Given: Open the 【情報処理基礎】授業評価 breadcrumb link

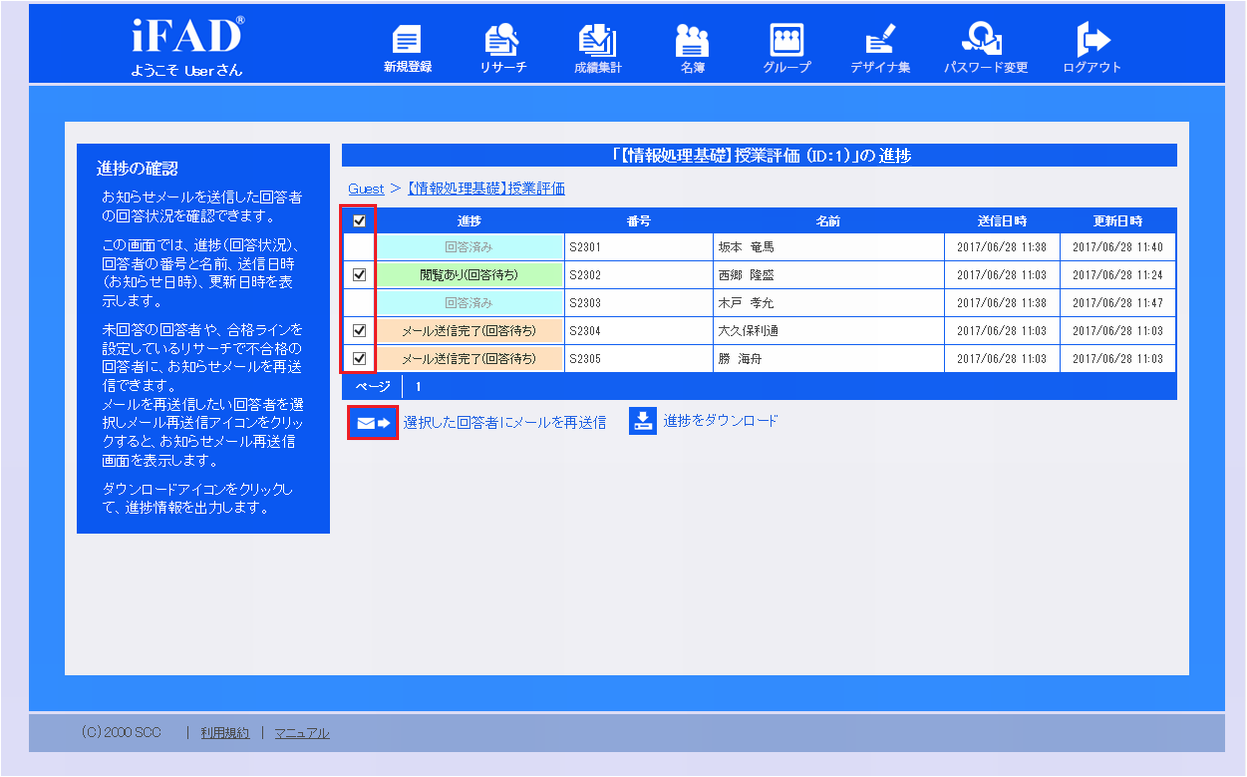Looking at the screenshot, I should [x=485, y=188].
